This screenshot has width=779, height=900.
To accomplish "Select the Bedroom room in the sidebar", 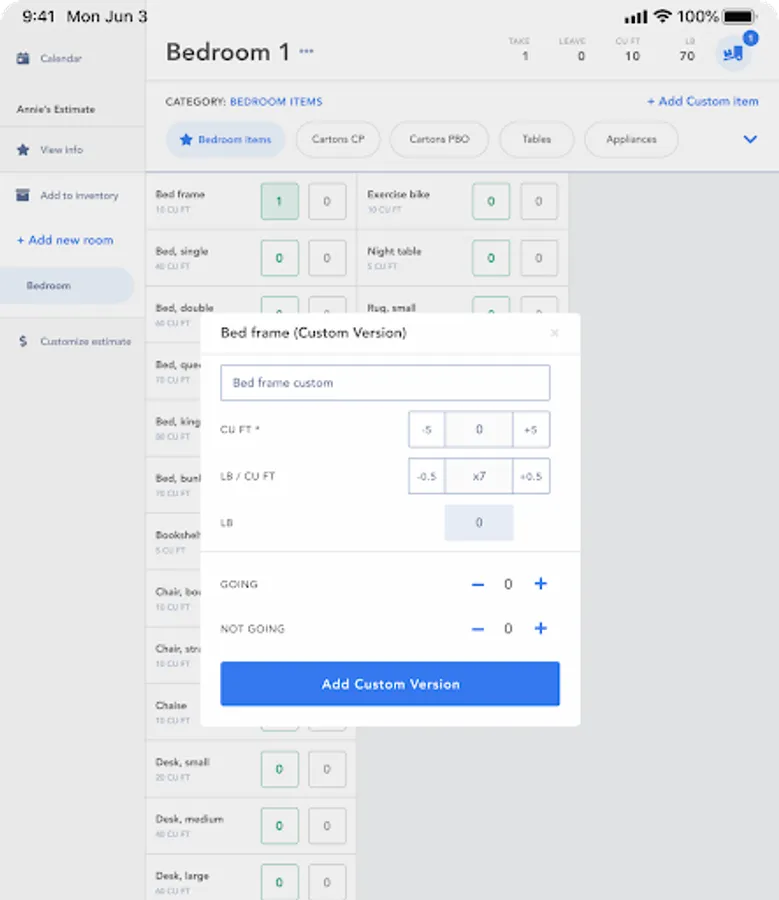I will click(67, 285).
